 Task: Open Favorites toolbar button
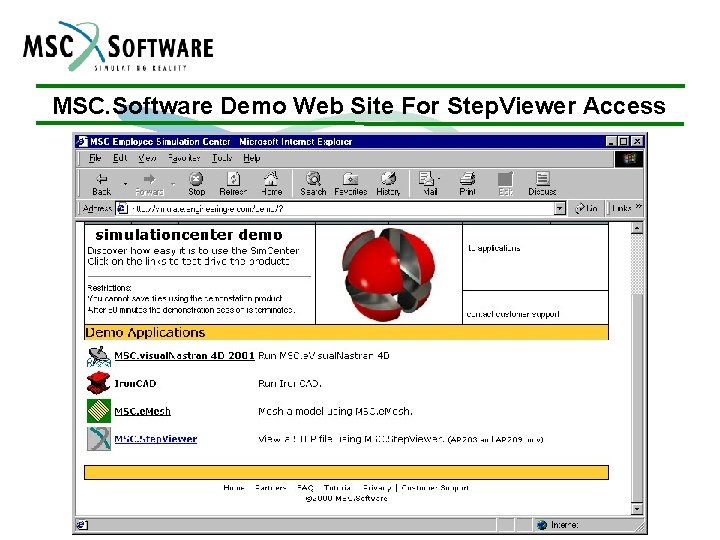tap(351, 184)
